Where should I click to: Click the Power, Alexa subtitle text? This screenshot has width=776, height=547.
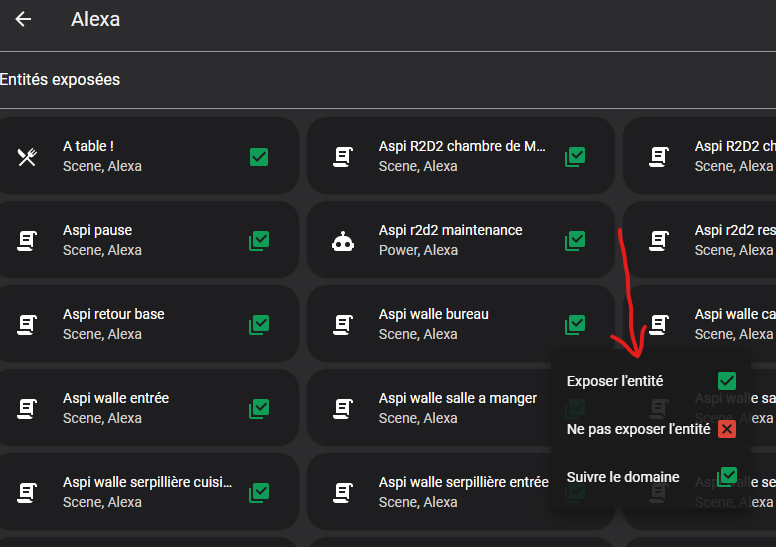click(418, 250)
